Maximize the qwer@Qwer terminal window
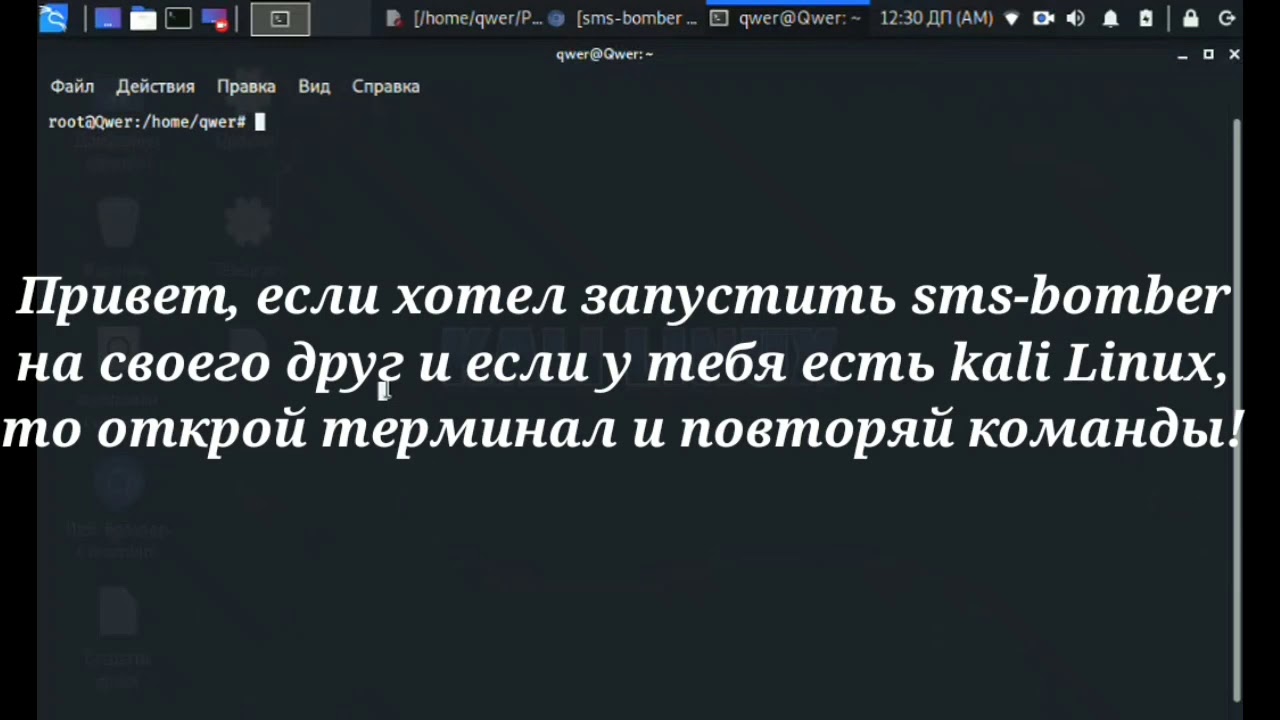This screenshot has width=1280, height=720. 1208,55
